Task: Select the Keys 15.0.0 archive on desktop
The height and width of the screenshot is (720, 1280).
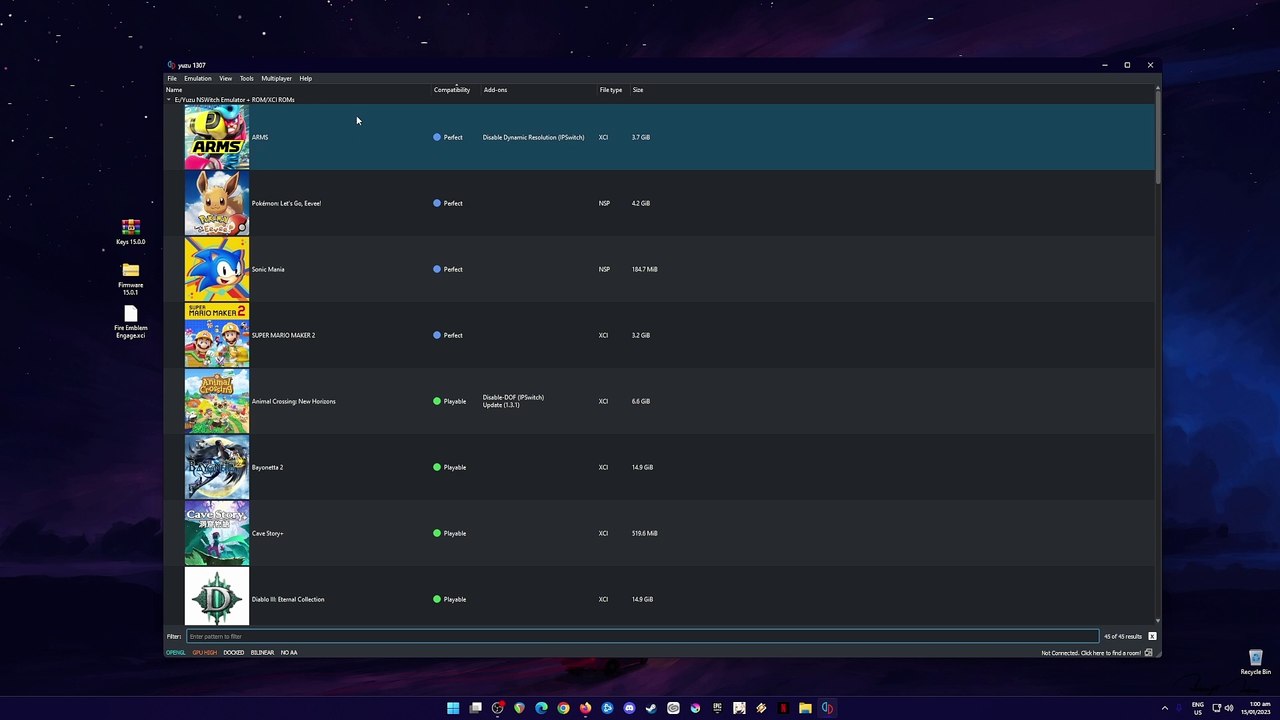Action: click(130, 232)
